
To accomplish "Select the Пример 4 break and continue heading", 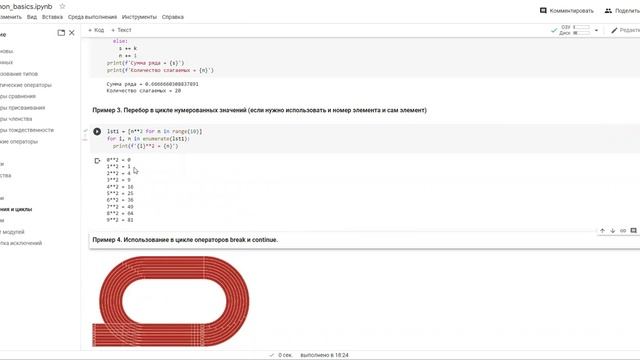I will (185, 240).
